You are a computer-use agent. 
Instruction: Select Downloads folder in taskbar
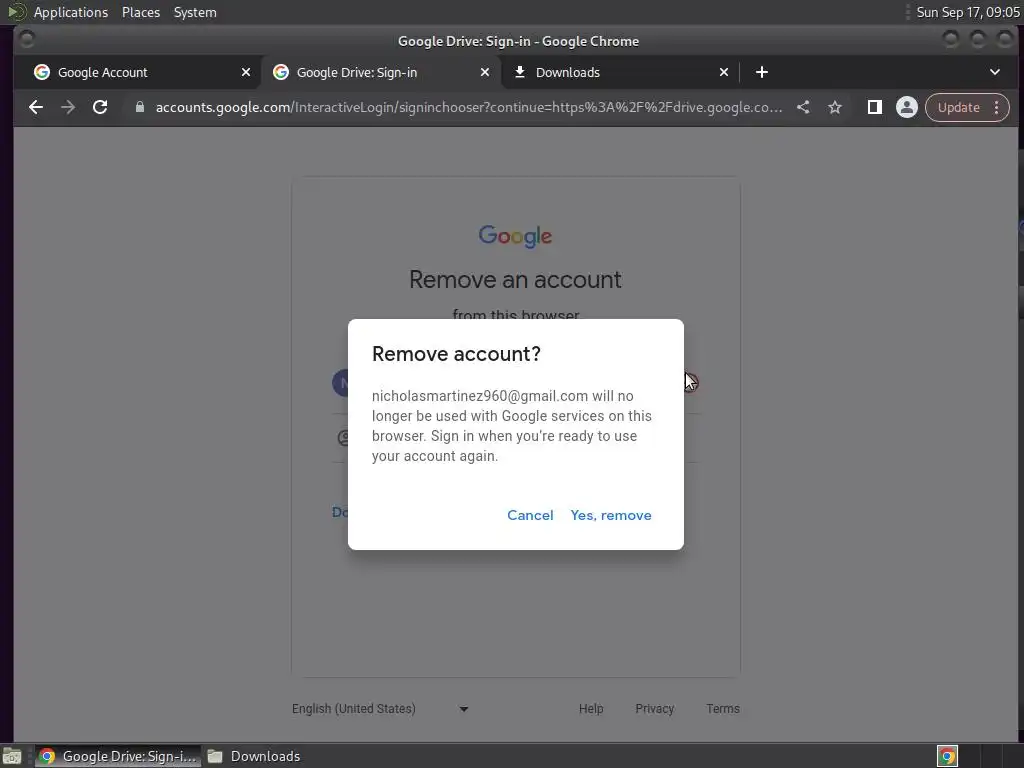coord(255,756)
